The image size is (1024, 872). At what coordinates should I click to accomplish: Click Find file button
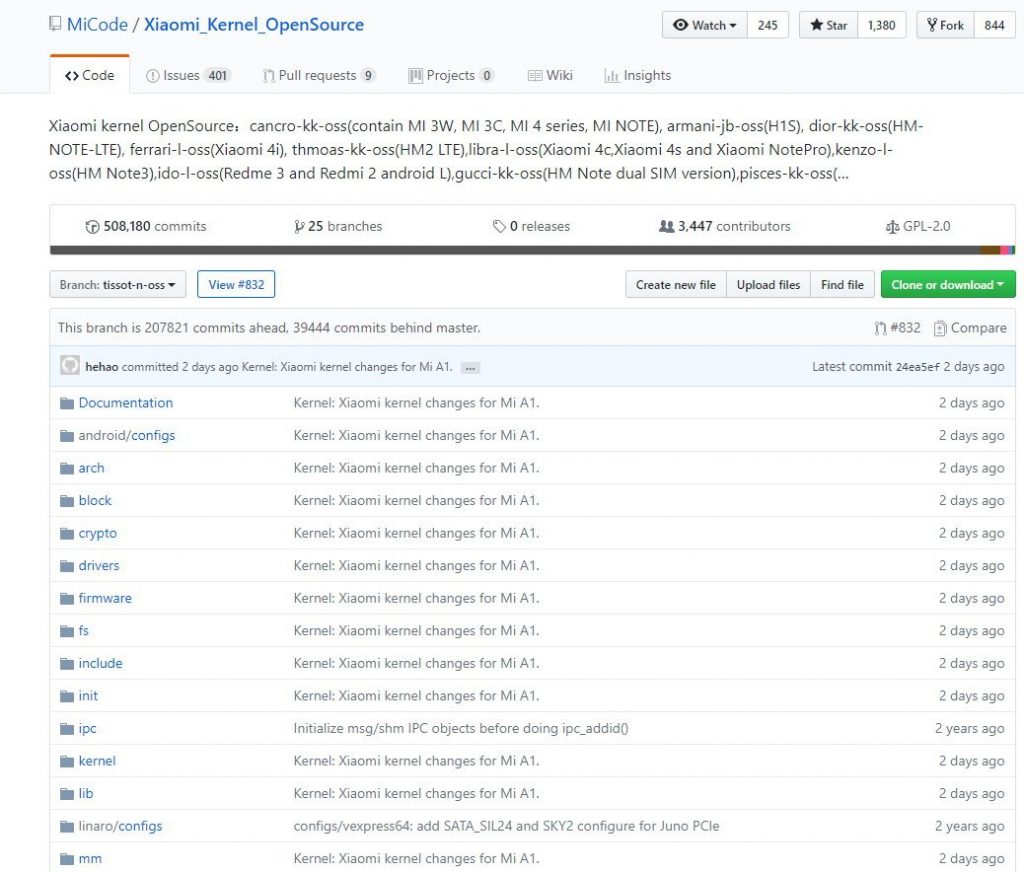842,285
